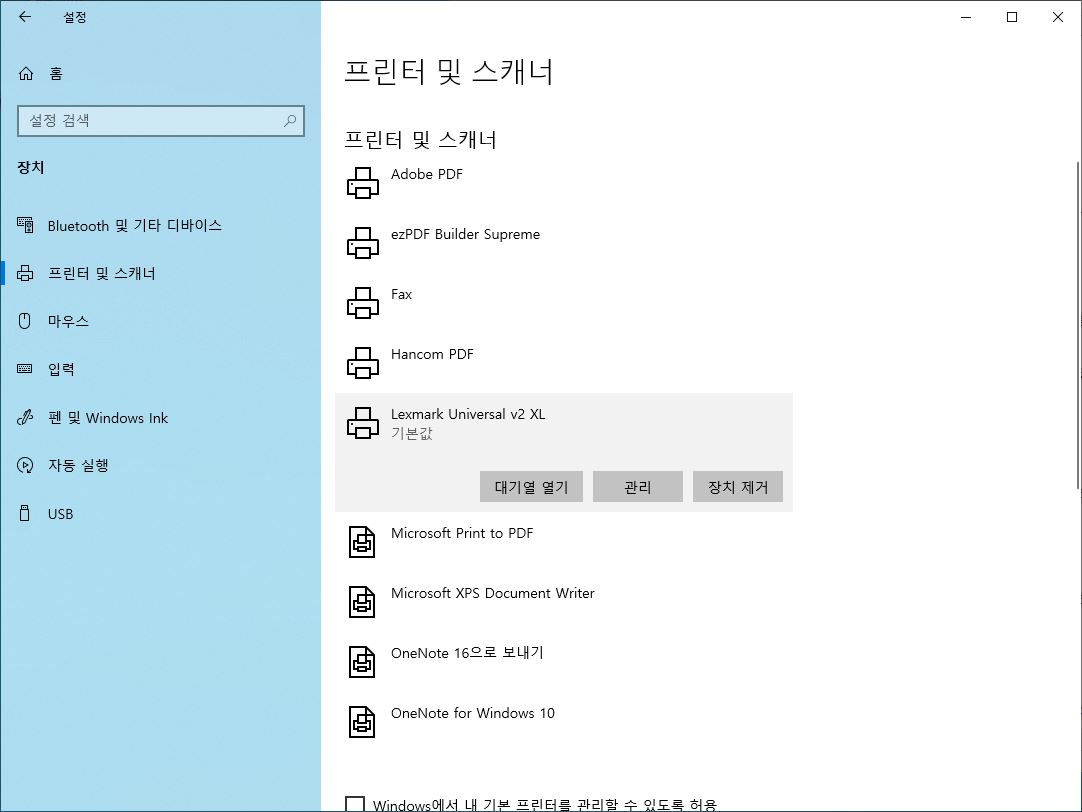
Task: Open the 마우스 settings page
Action: coord(68,321)
